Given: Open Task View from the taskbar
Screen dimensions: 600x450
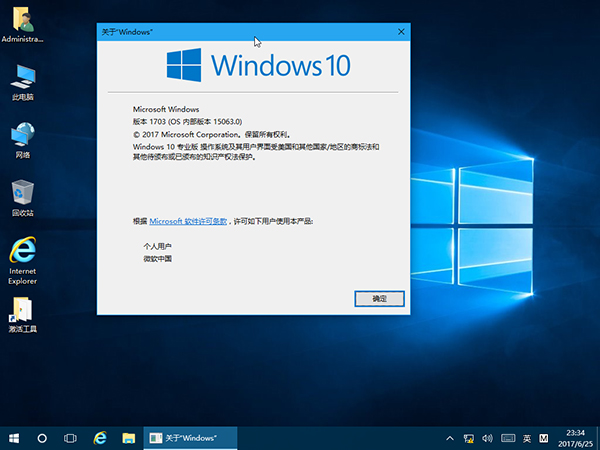Looking at the screenshot, I should point(71,438).
